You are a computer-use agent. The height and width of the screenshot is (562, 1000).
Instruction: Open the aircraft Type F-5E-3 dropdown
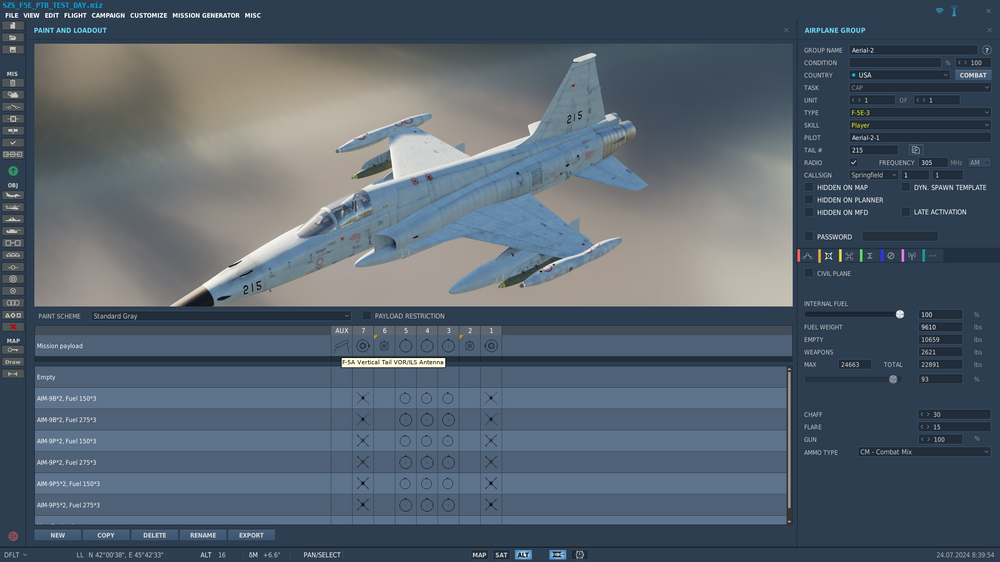(x=920, y=112)
